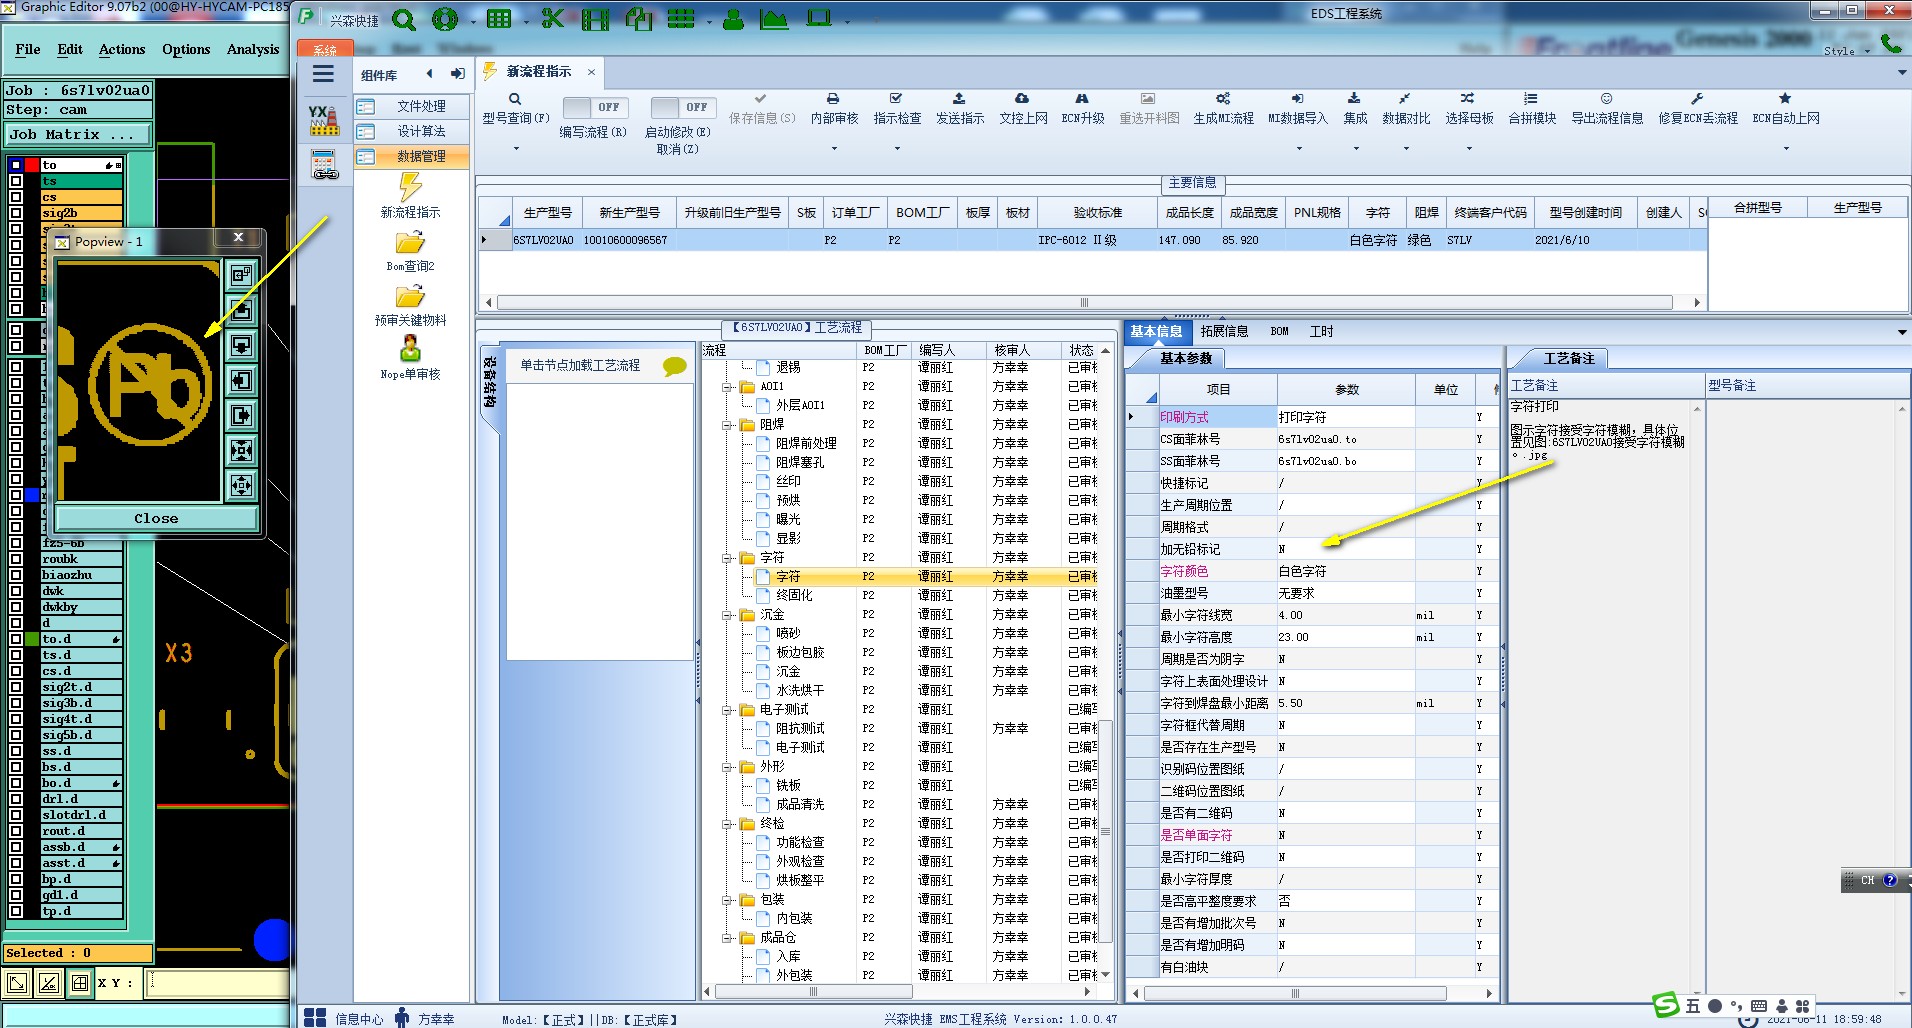The image size is (1912, 1028).
Task: Click the 选择母板 shuffle icon
Action: pos(1467,99)
